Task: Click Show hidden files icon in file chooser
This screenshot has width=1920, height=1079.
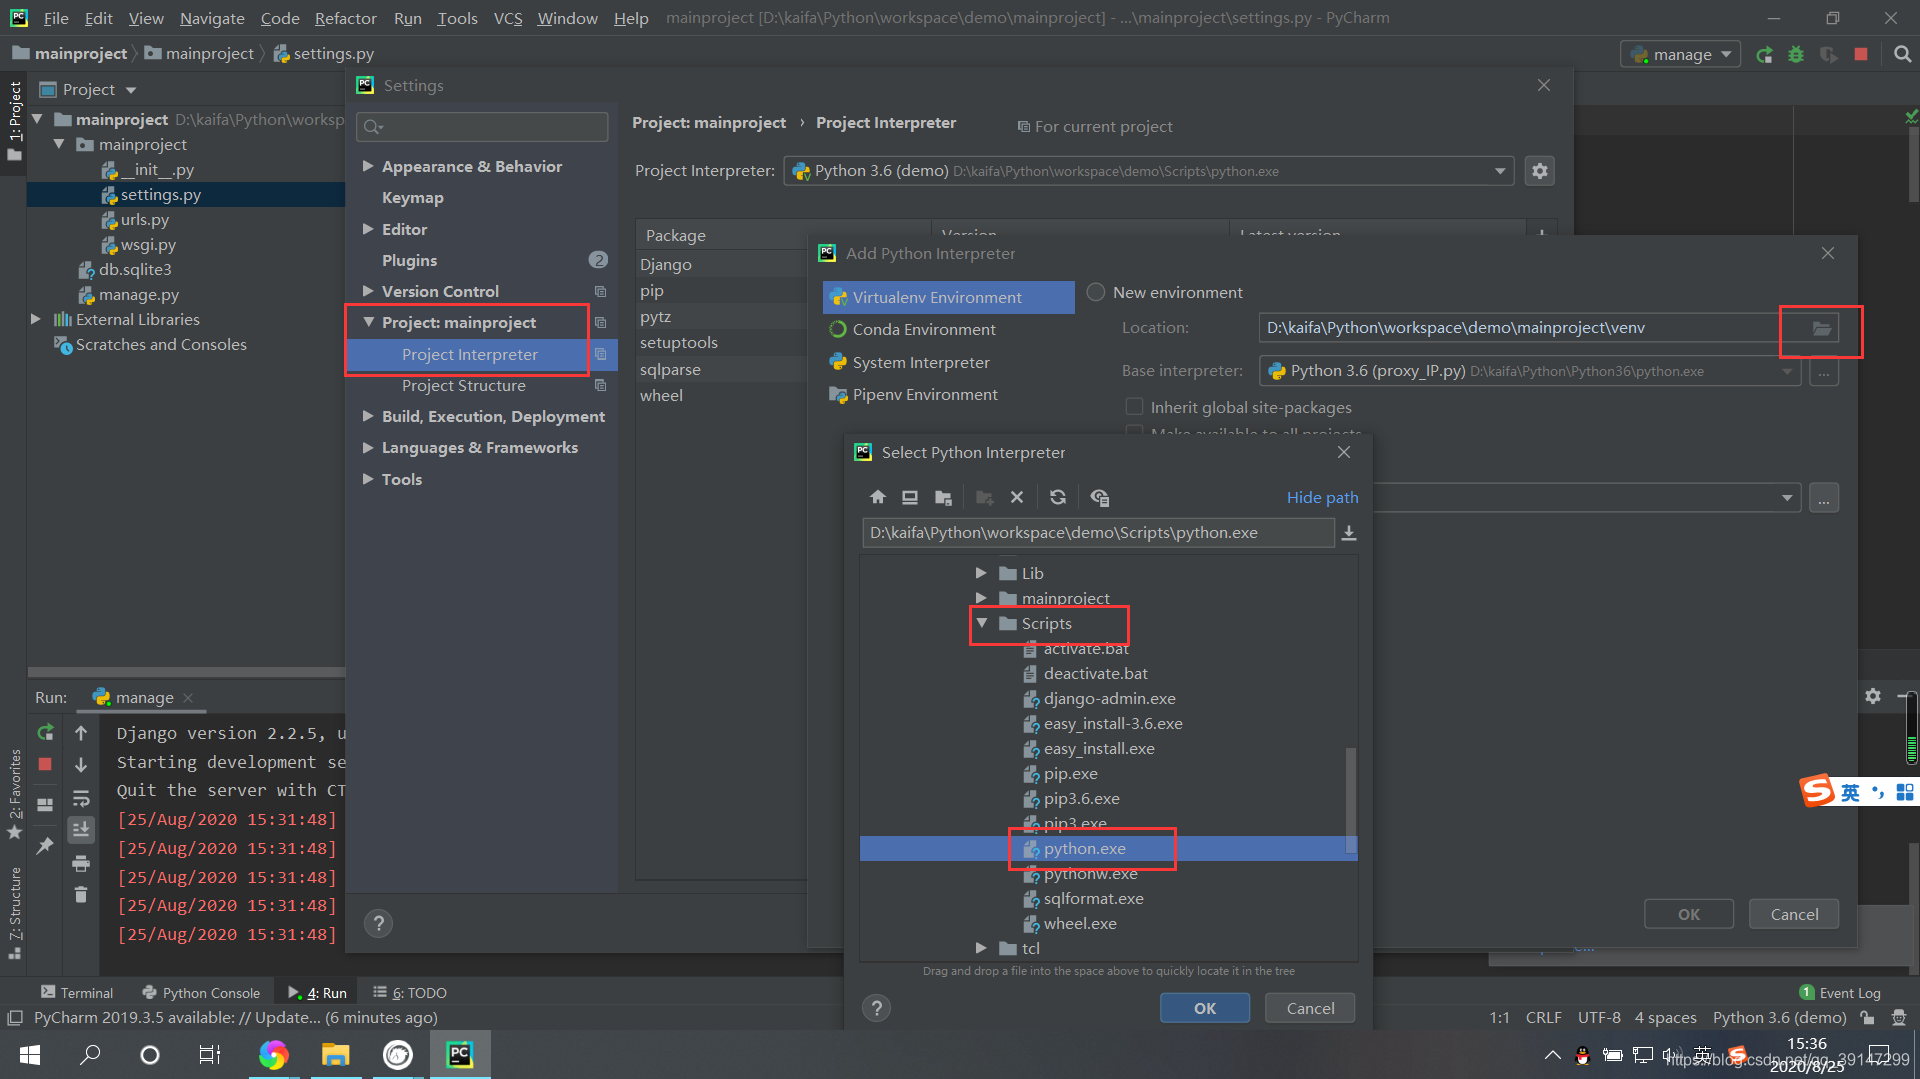Action: click(1100, 497)
